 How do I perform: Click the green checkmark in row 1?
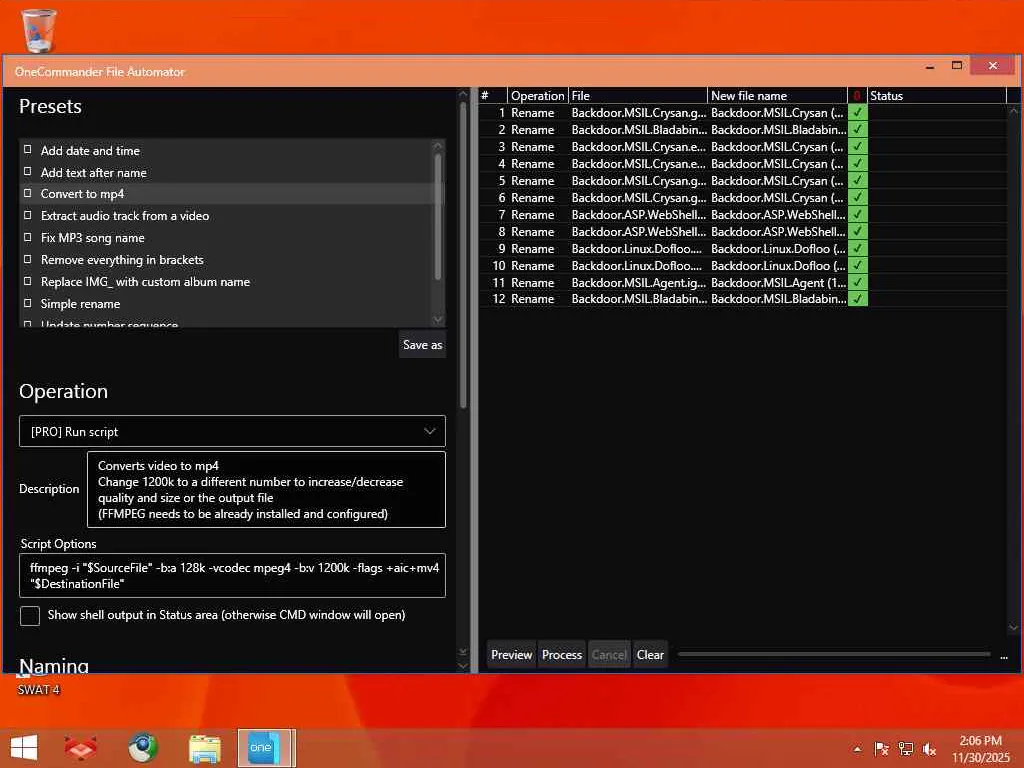(857, 112)
